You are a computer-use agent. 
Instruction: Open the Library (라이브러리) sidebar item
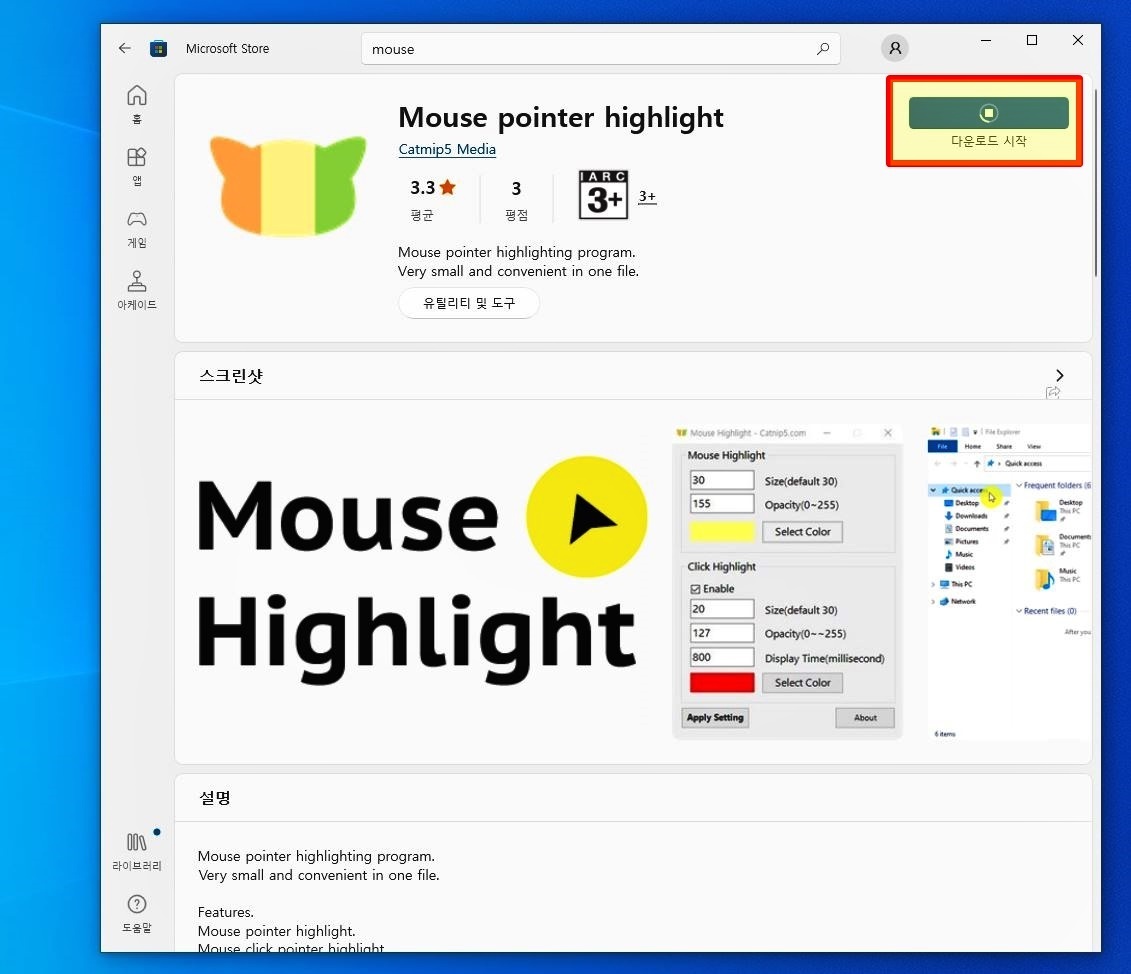[x=136, y=851]
